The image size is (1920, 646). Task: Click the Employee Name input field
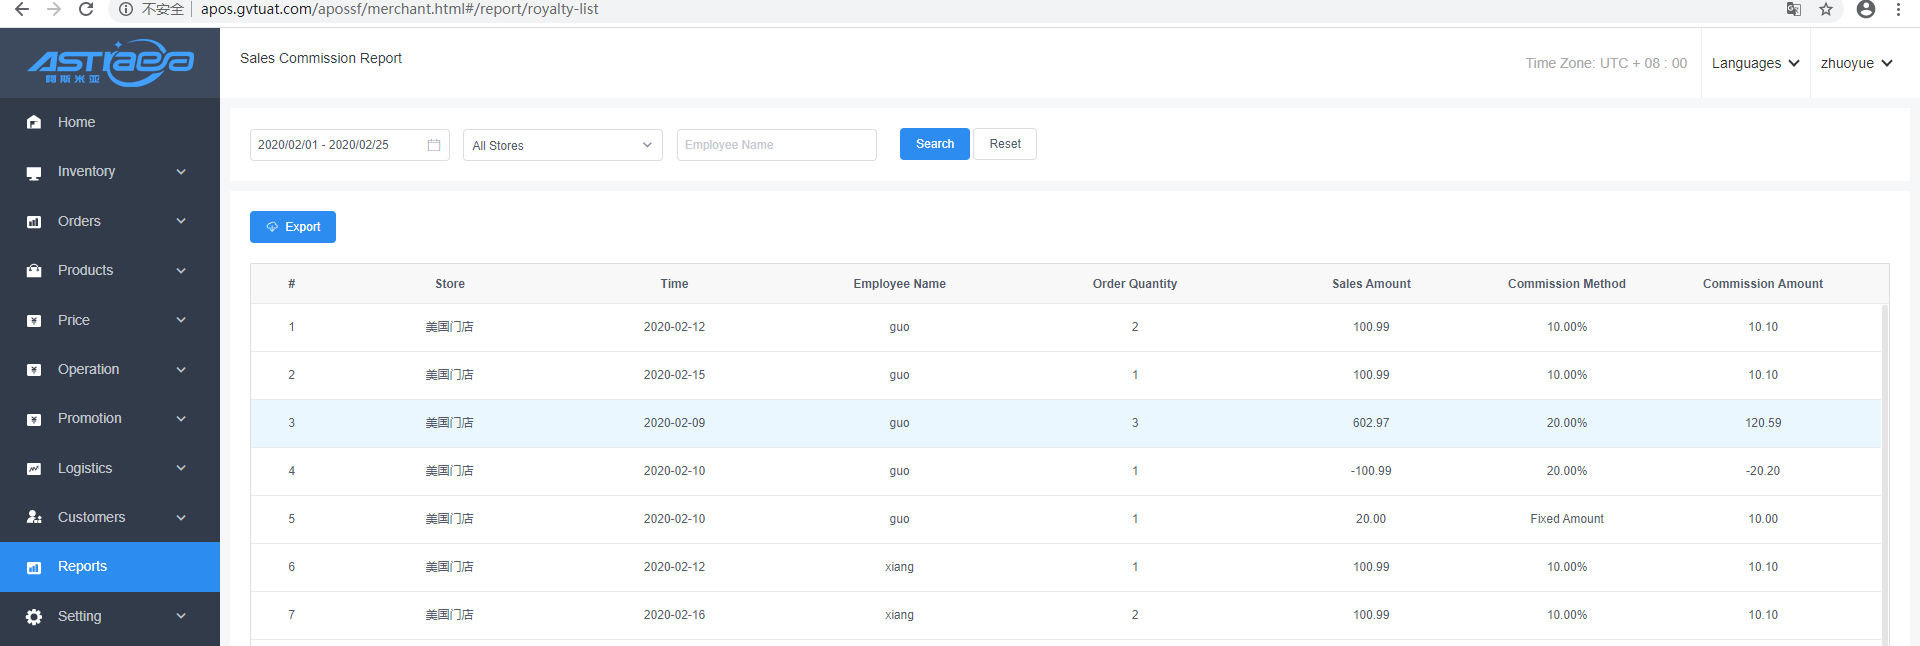coord(776,145)
